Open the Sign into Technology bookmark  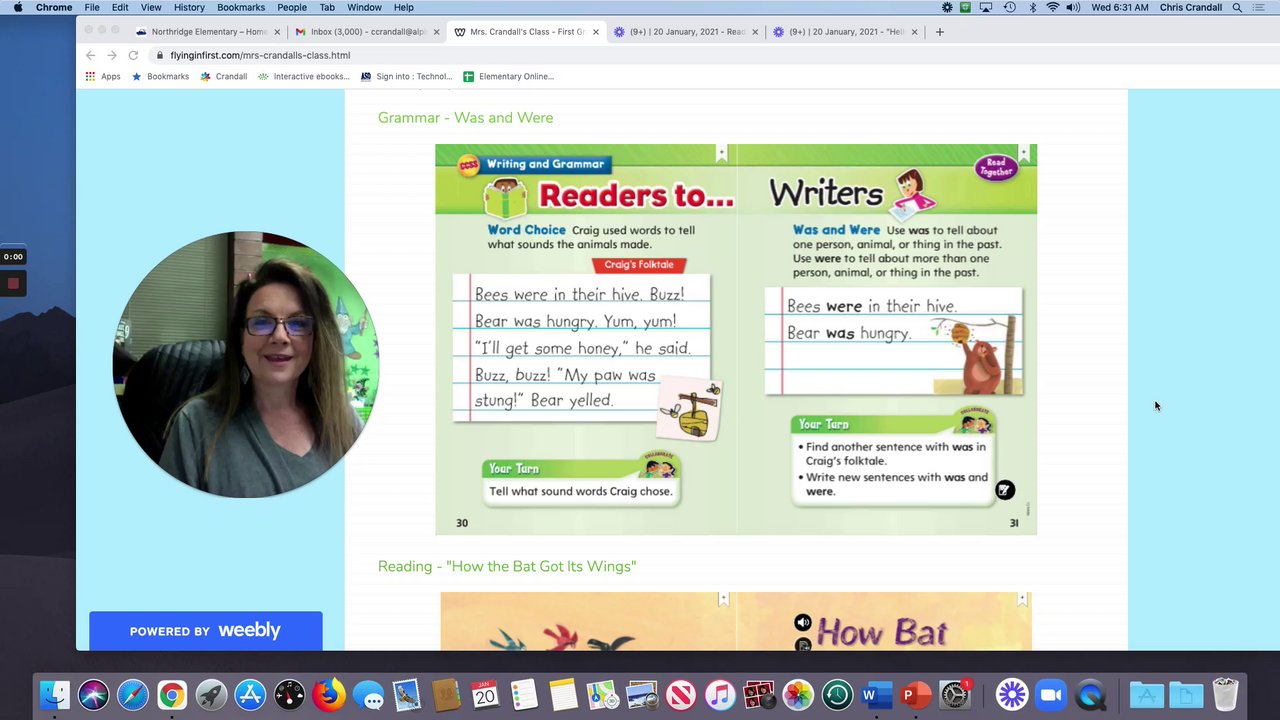pos(407,76)
